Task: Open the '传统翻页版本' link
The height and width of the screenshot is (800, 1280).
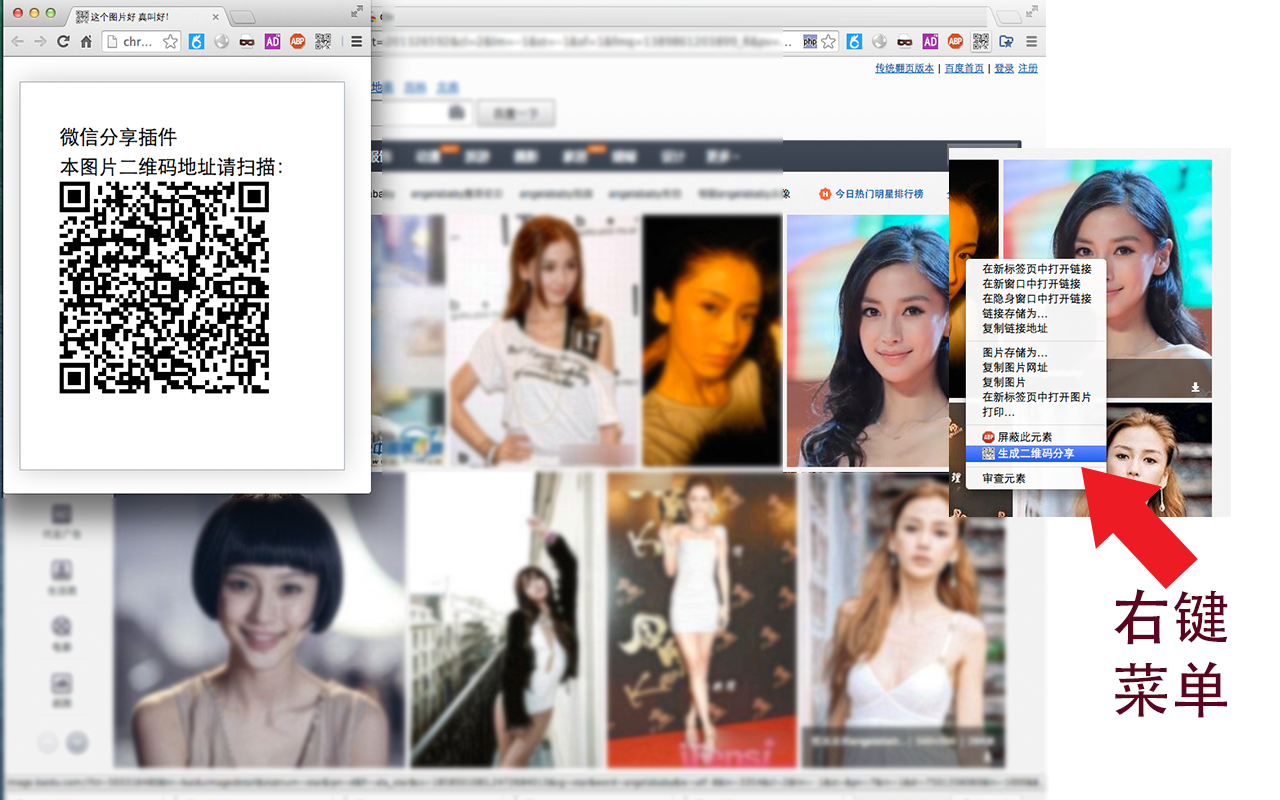Action: click(x=904, y=69)
